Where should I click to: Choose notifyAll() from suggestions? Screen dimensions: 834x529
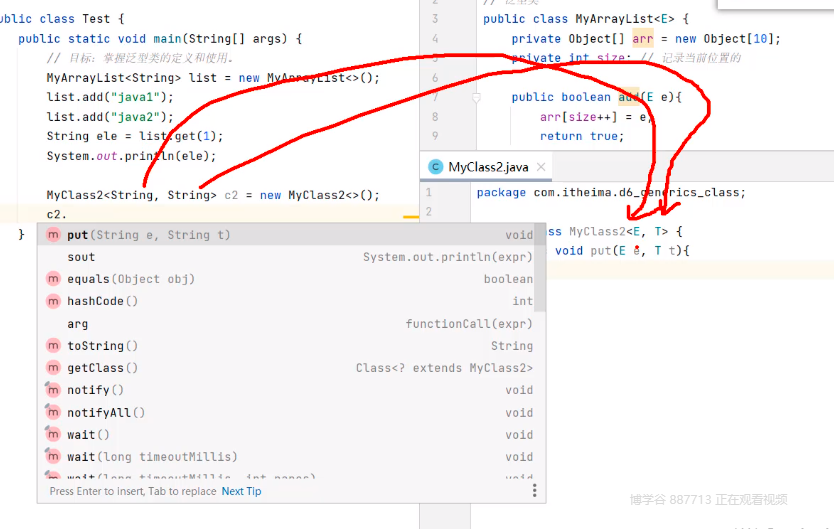pyautogui.click(x=286, y=413)
